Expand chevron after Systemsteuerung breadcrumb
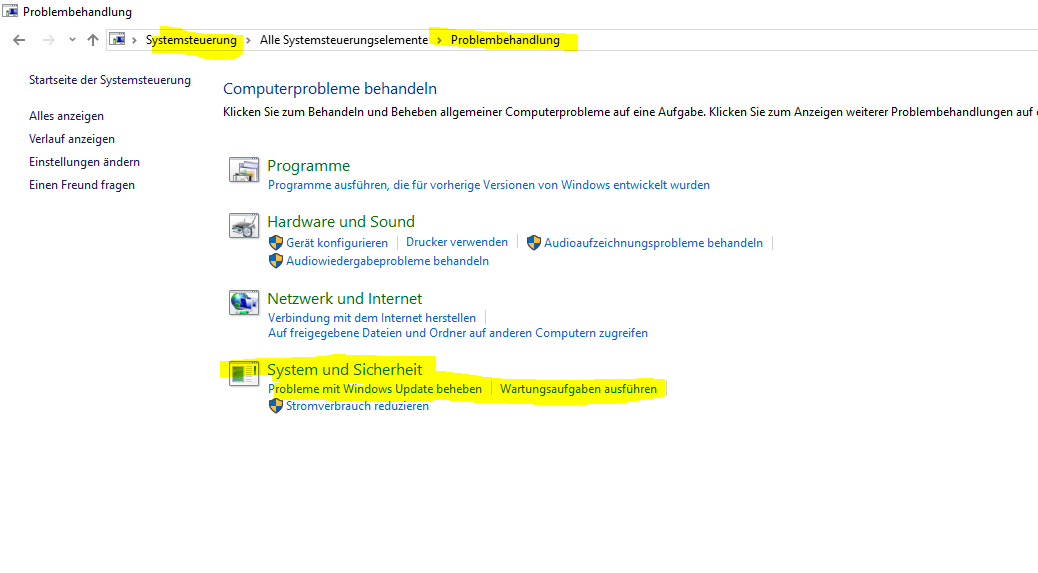This screenshot has width=1038, height=573. click(248, 40)
